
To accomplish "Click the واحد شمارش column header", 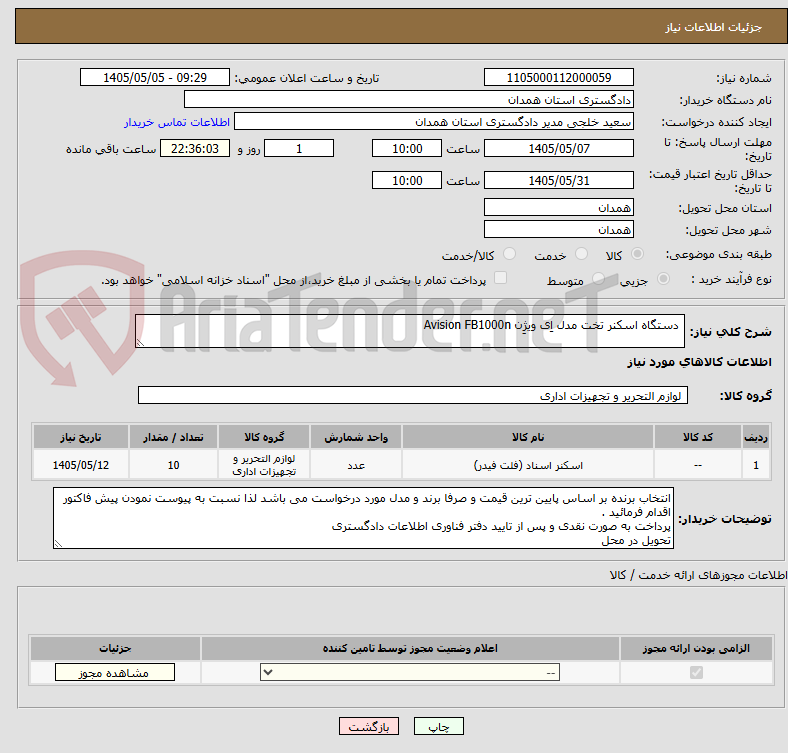I will (x=356, y=437).
